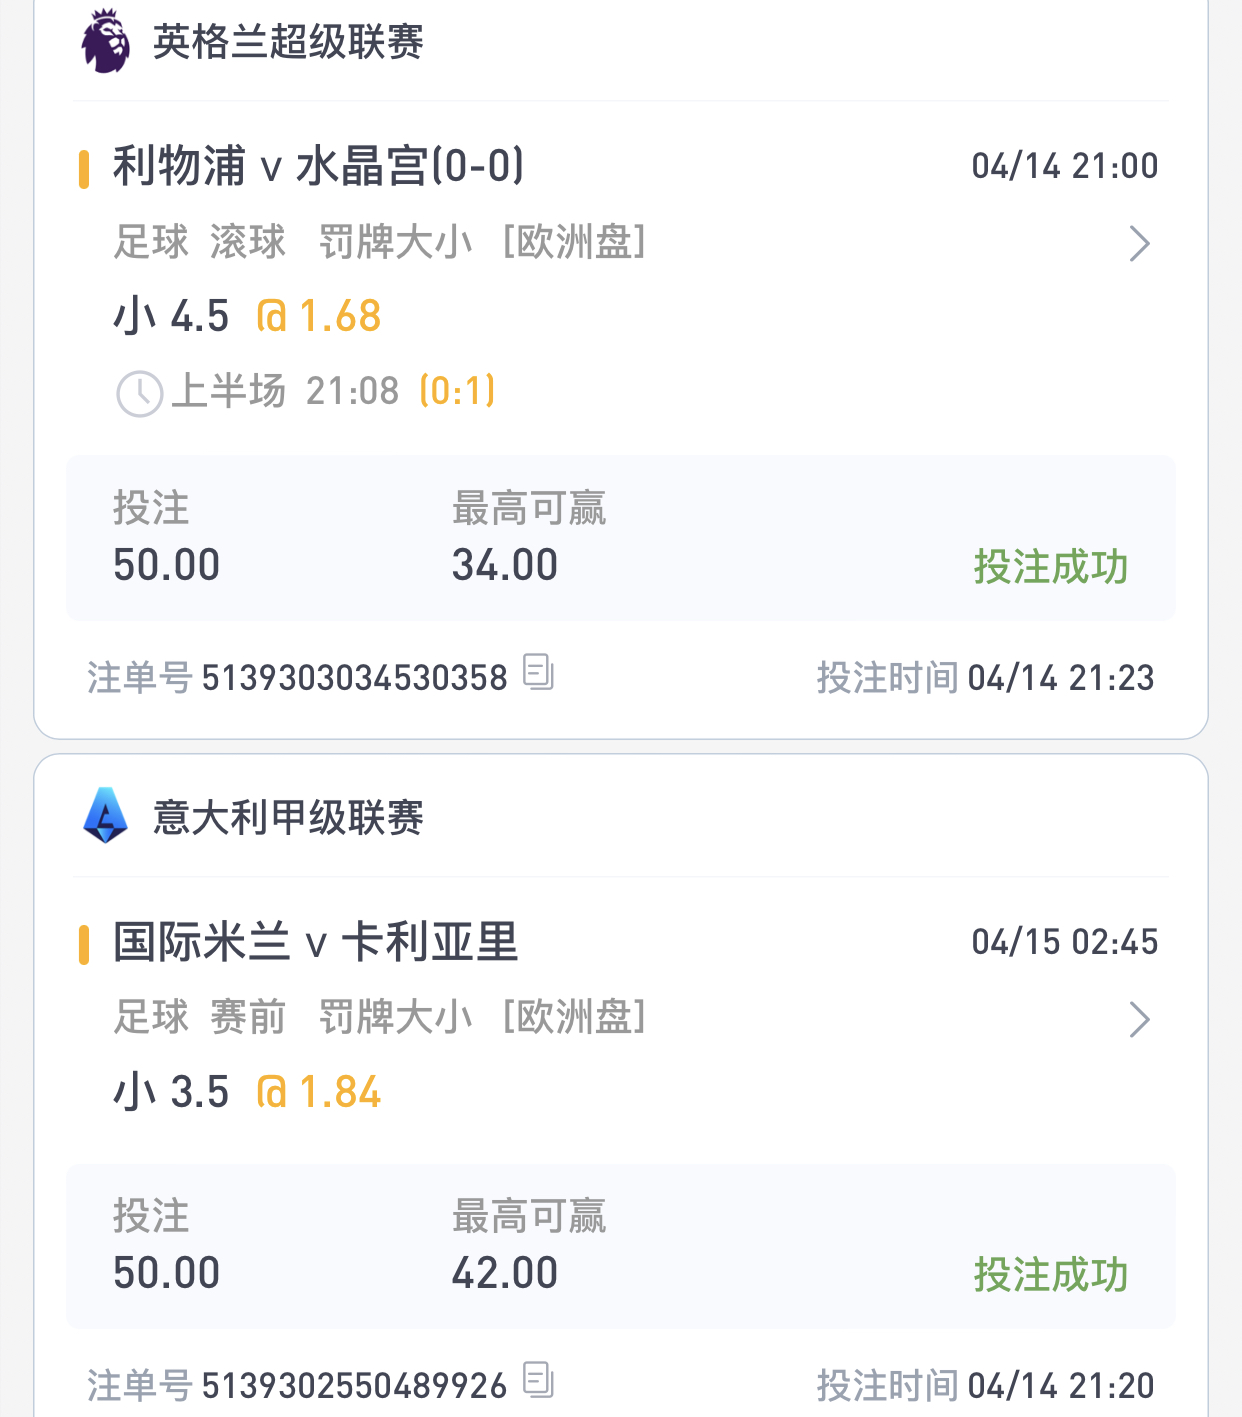1242x1417 pixels.
Task: Tap the Premier League lion logo
Action: point(105,42)
